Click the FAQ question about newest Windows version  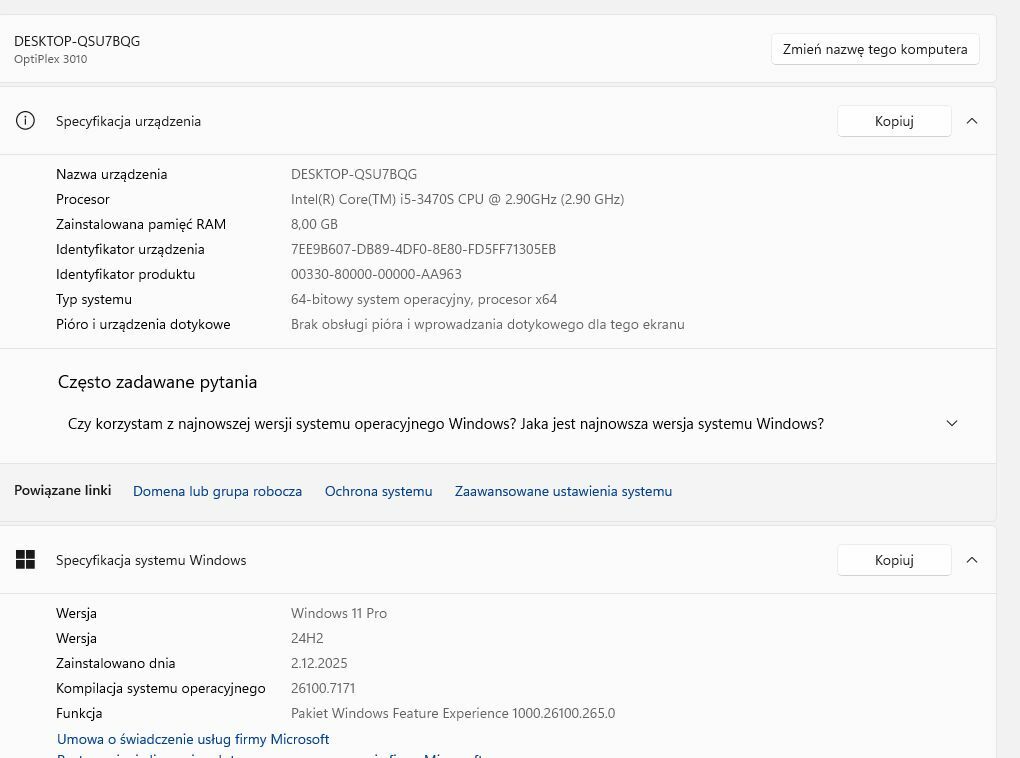click(x=445, y=424)
